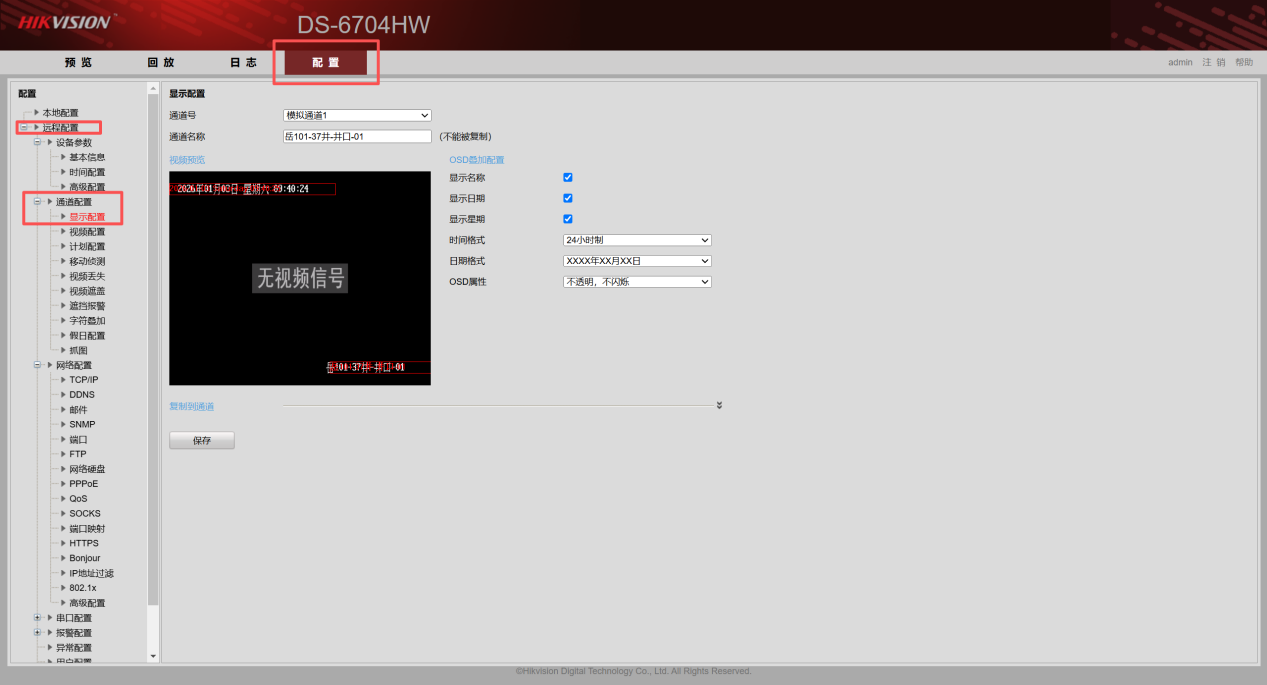Collapse the 远程配置 tree node minus icon

23,128
